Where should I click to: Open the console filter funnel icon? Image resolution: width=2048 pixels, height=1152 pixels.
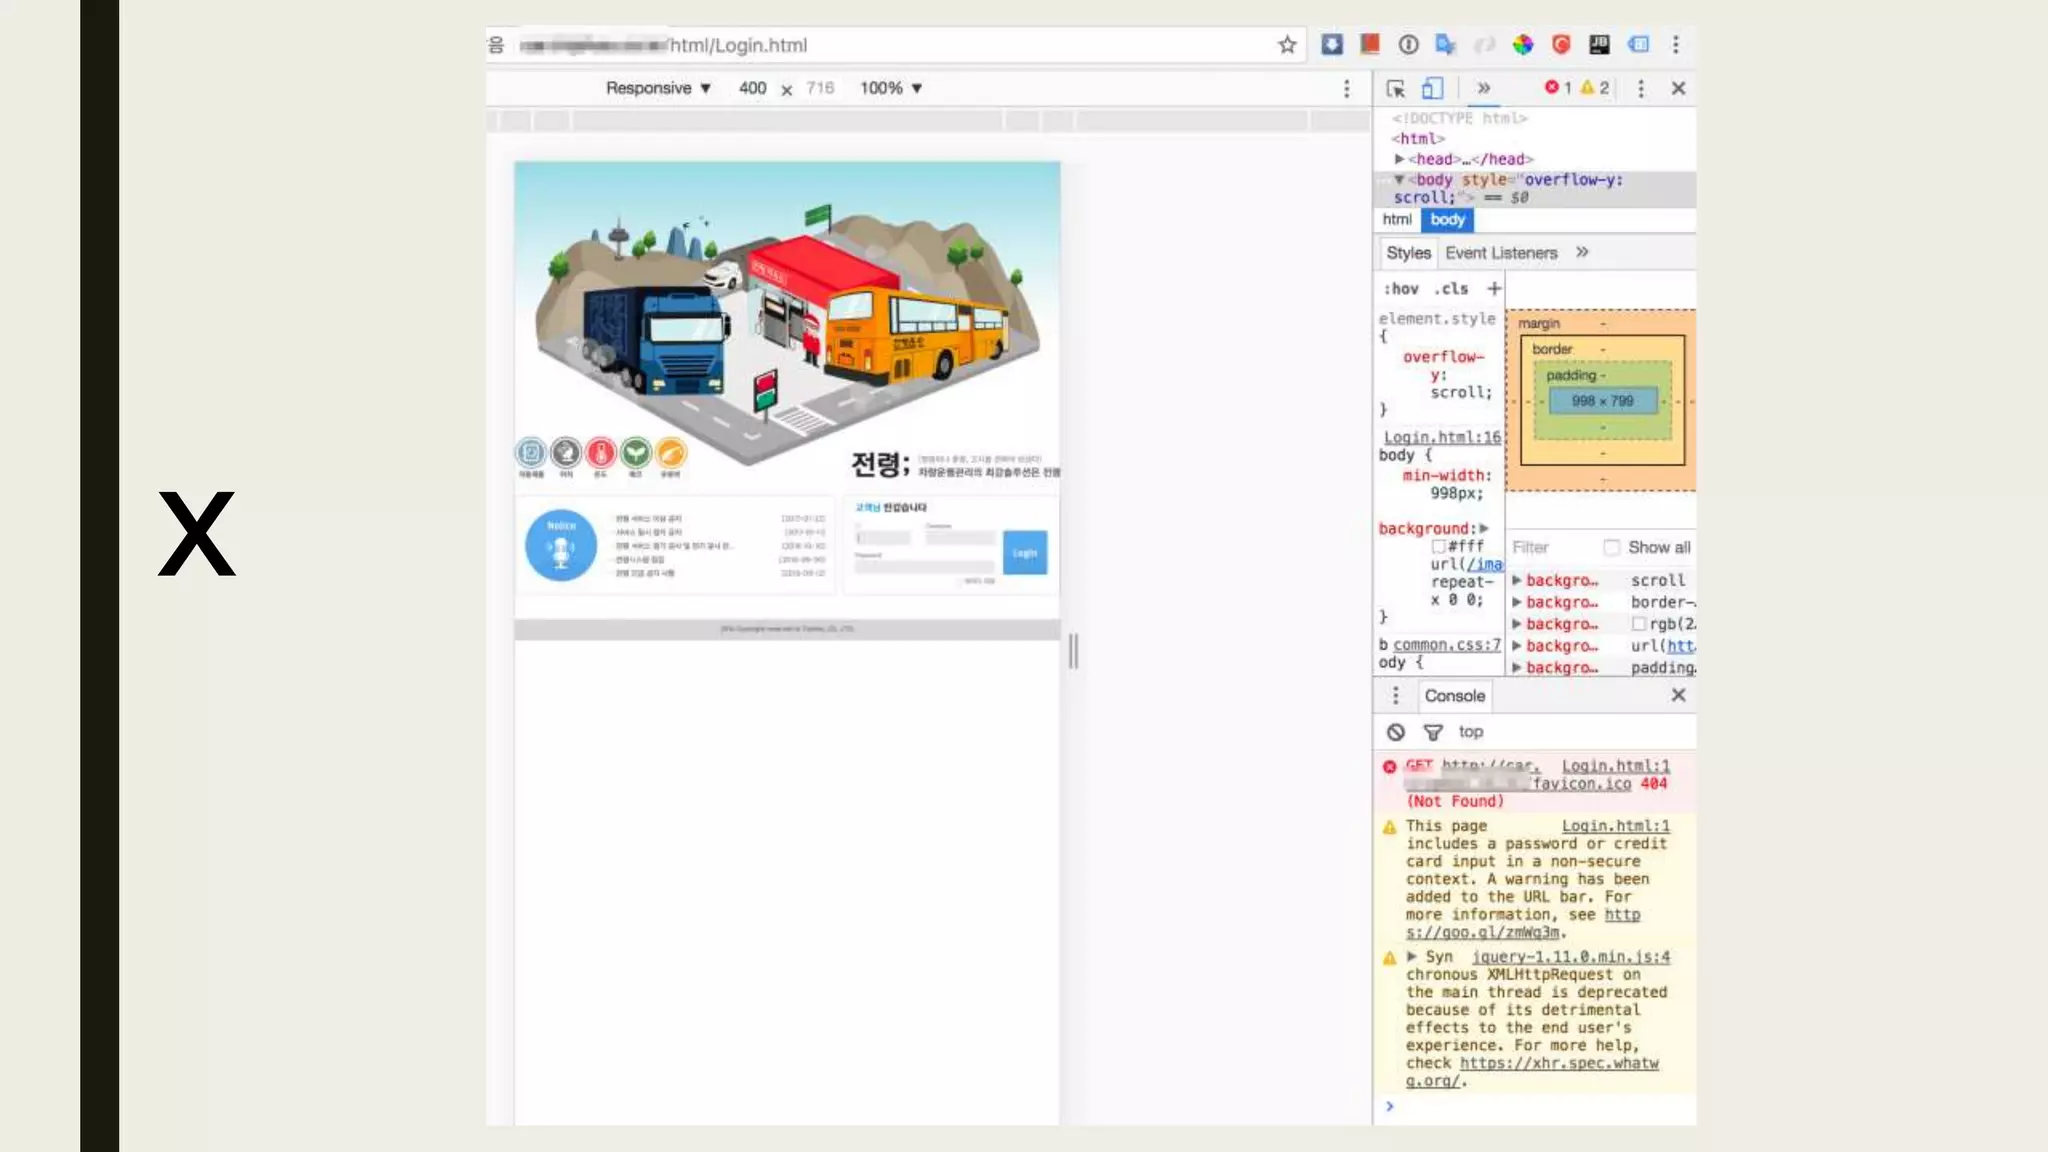(x=1433, y=732)
